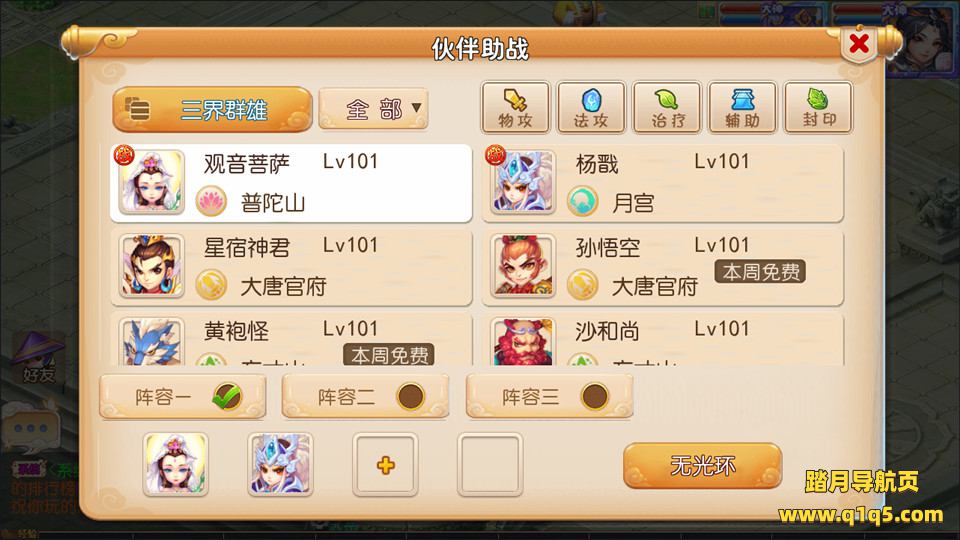
Task: Open the 无光环 aura selector
Action: coord(702,466)
